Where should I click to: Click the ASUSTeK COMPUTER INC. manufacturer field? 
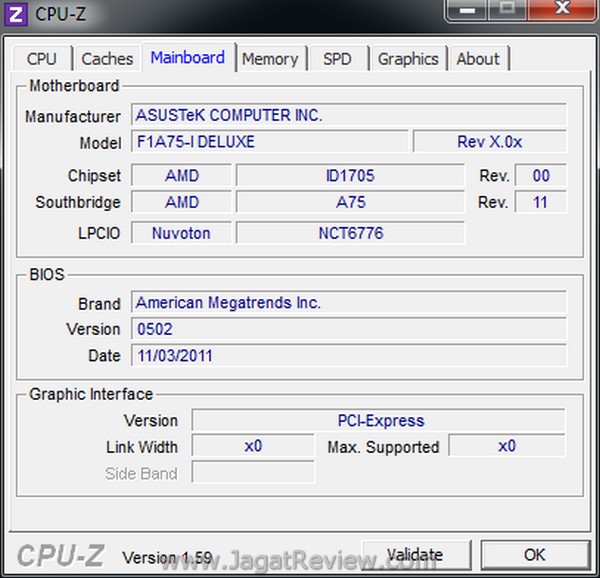pos(349,115)
